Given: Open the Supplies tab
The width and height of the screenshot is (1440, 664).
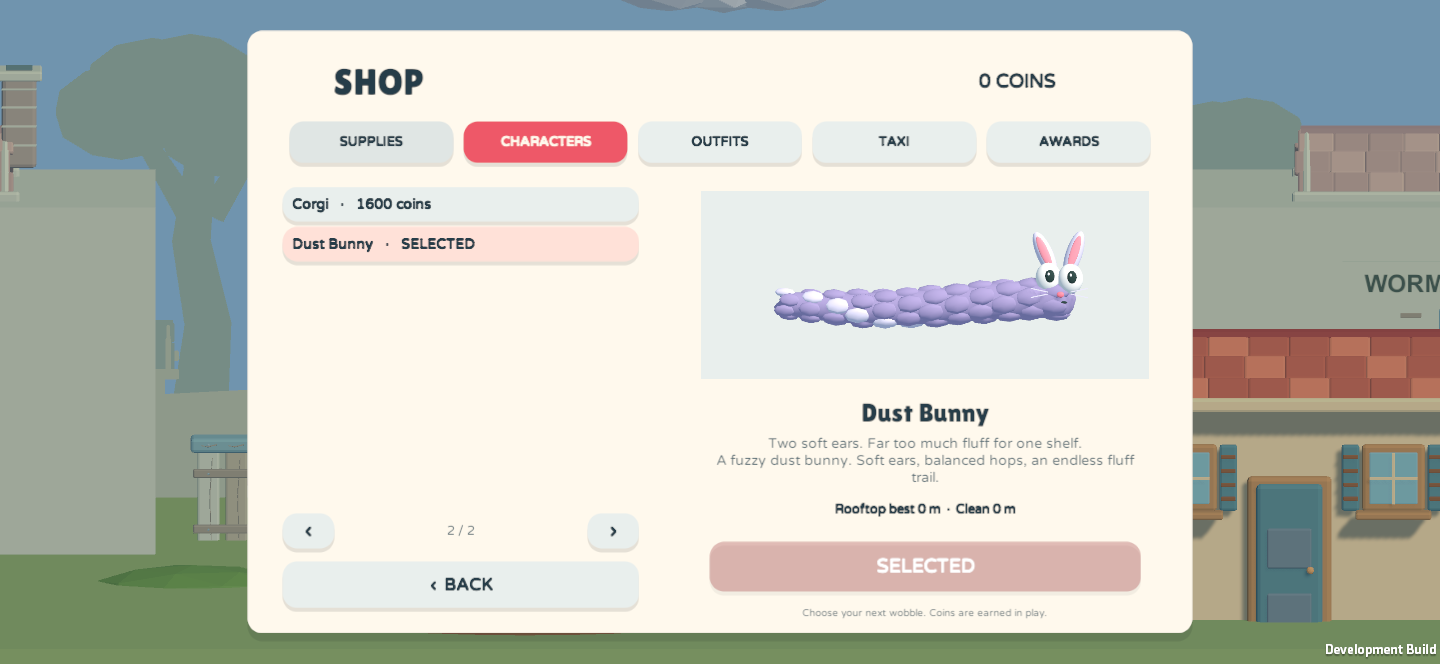Looking at the screenshot, I should pyautogui.click(x=371, y=142).
